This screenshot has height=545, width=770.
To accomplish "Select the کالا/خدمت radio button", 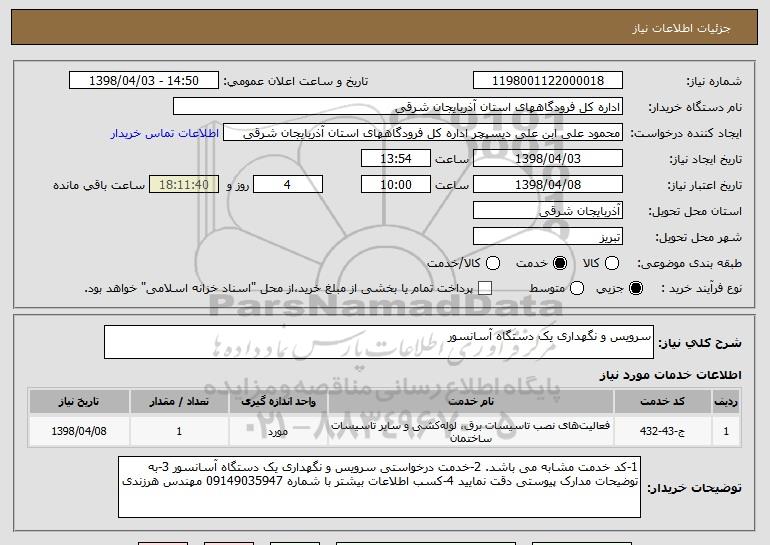I will coord(493,263).
